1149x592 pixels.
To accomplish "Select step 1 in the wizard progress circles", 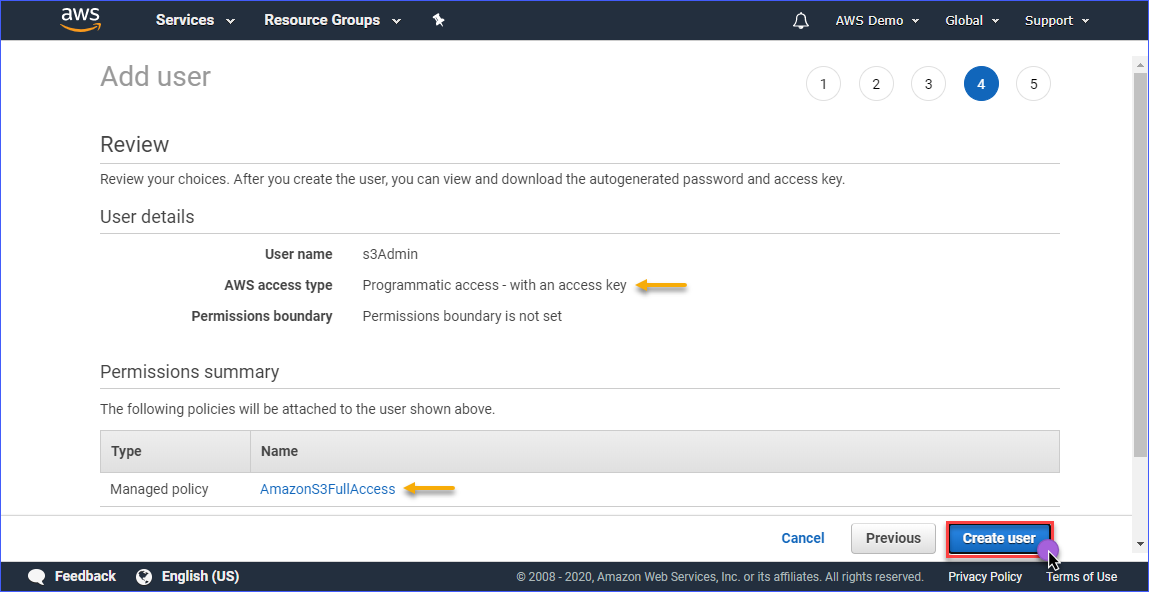I will (823, 83).
